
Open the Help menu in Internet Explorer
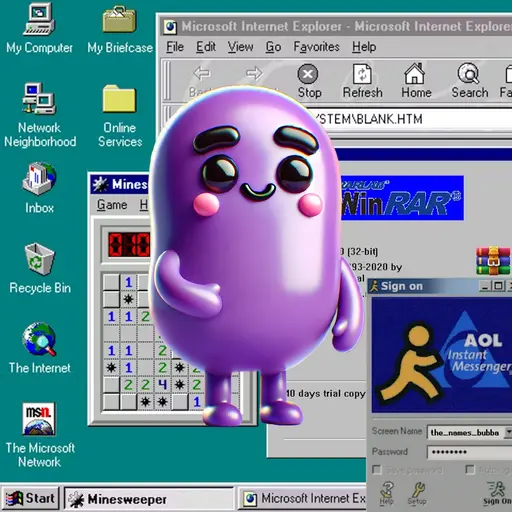pos(364,47)
